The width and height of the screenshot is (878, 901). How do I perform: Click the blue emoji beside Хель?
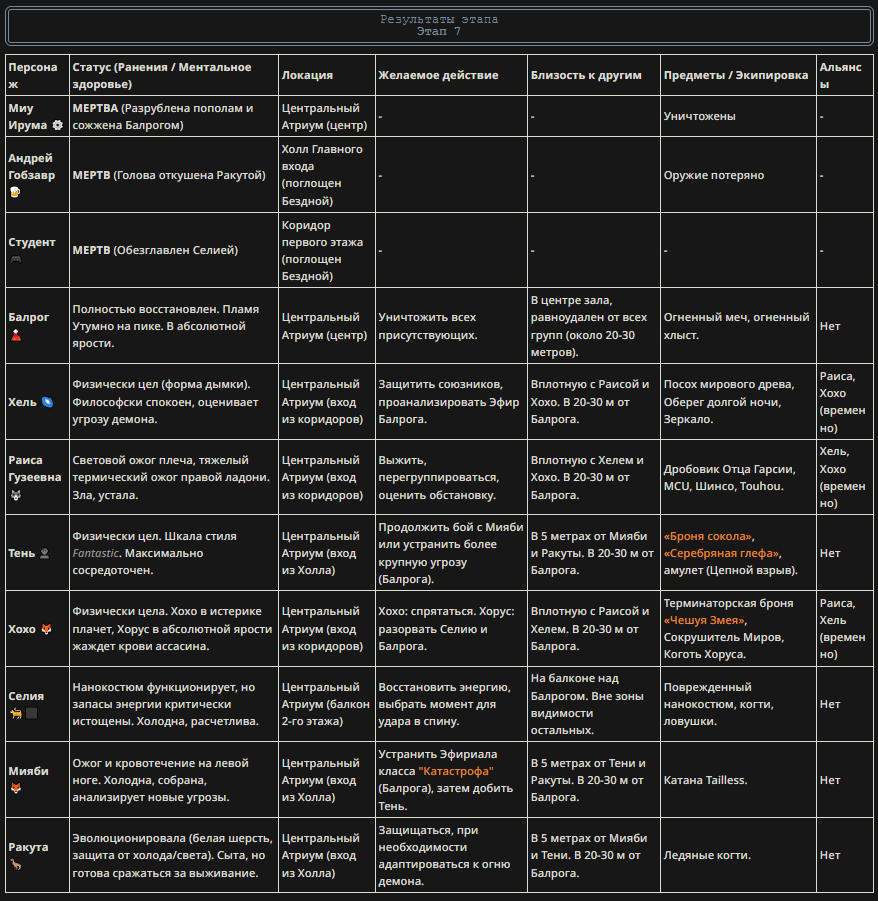[47, 402]
